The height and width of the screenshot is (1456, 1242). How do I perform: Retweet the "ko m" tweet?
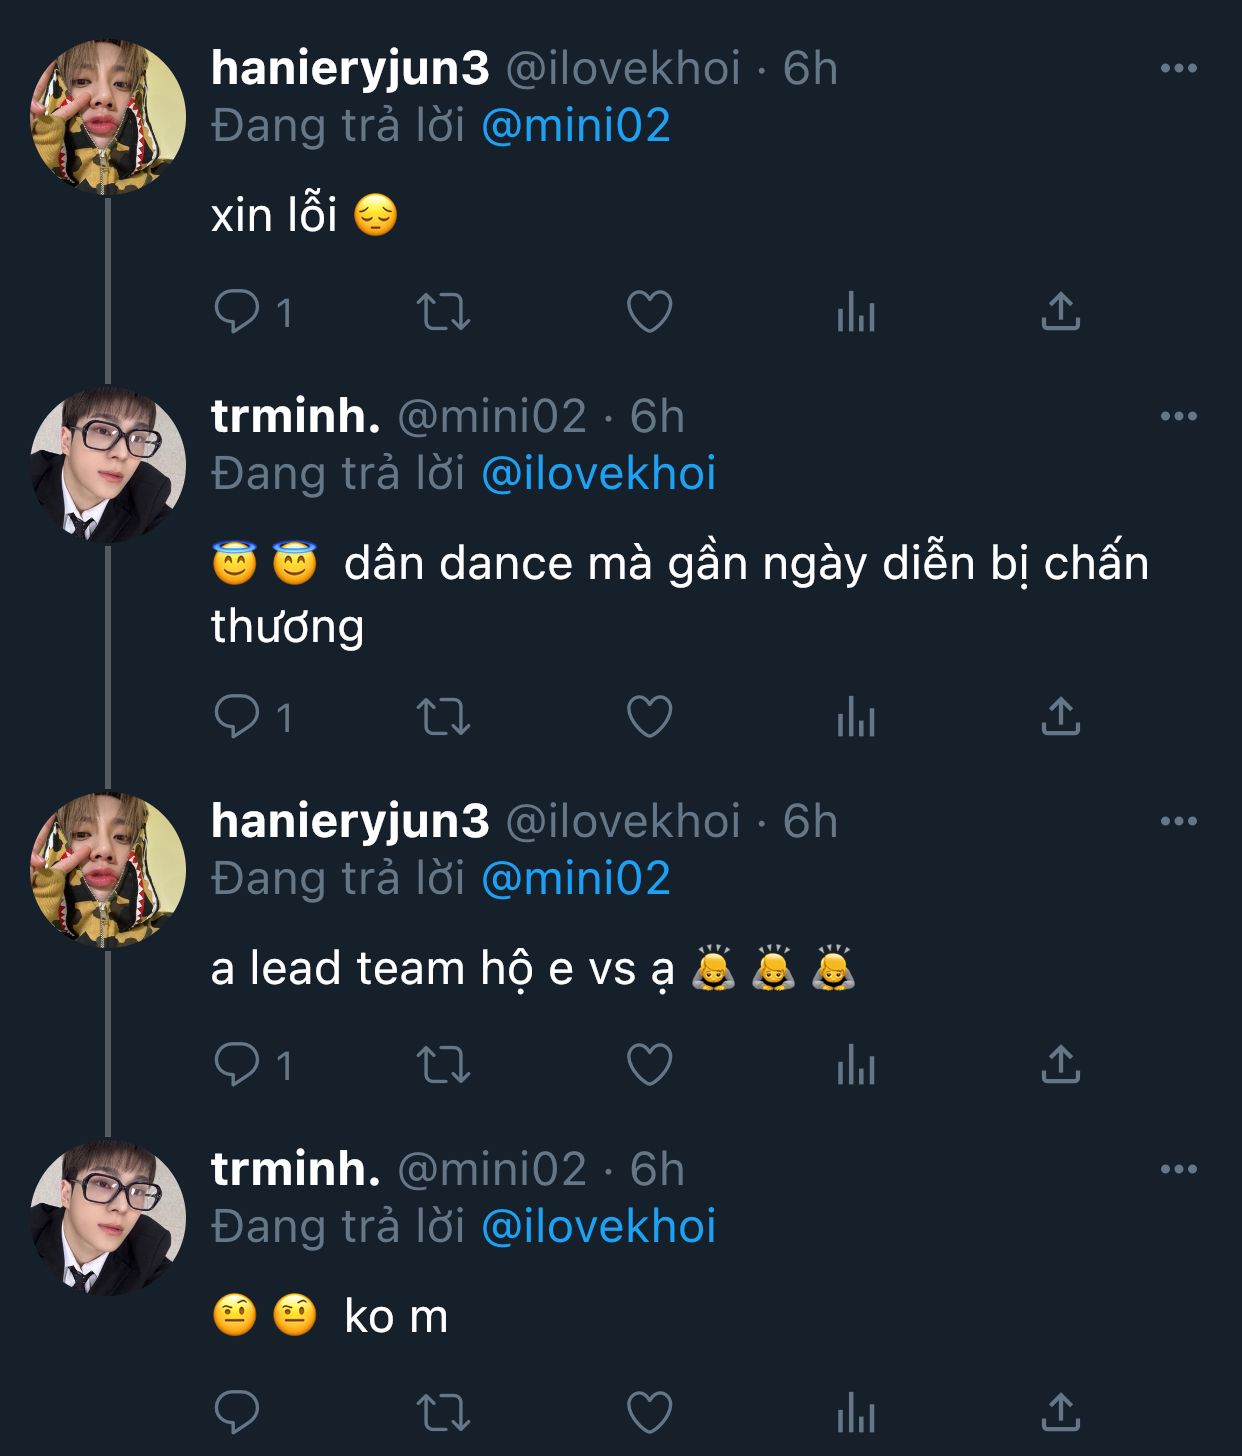pos(443,1412)
